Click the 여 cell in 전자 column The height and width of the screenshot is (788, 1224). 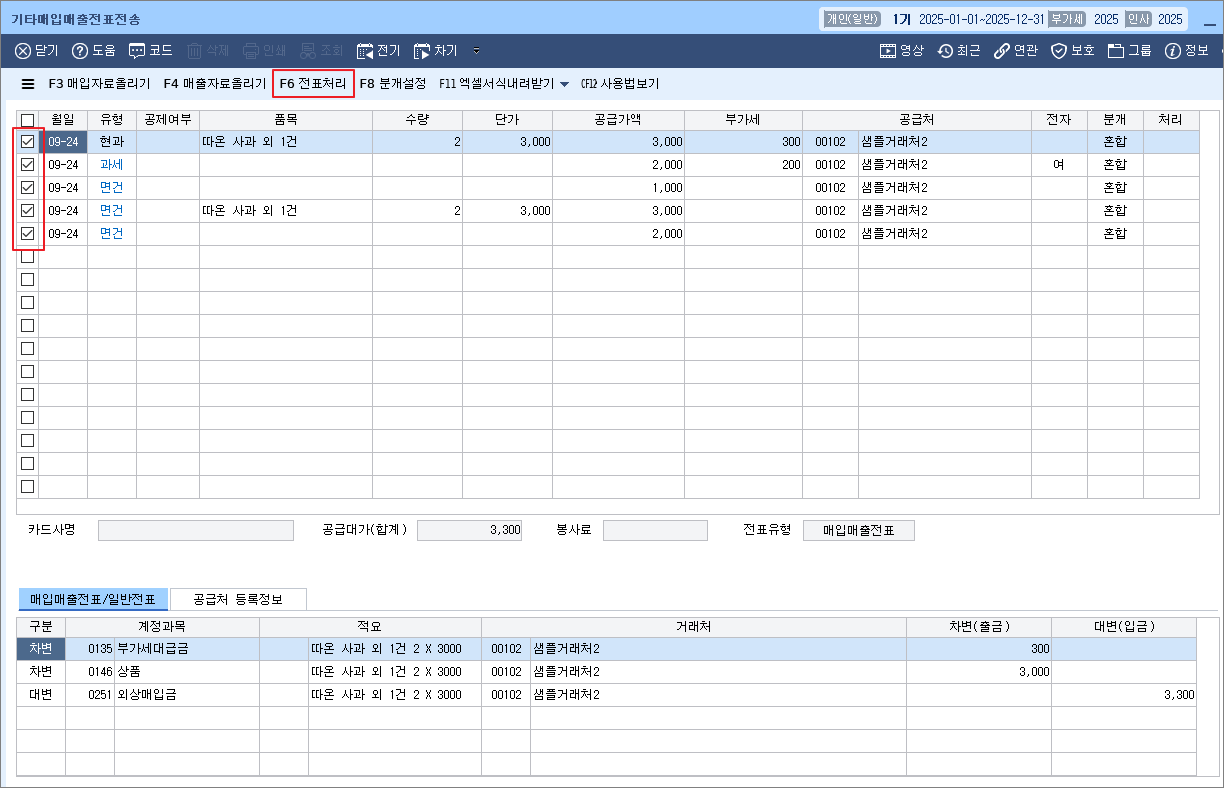click(1058, 165)
